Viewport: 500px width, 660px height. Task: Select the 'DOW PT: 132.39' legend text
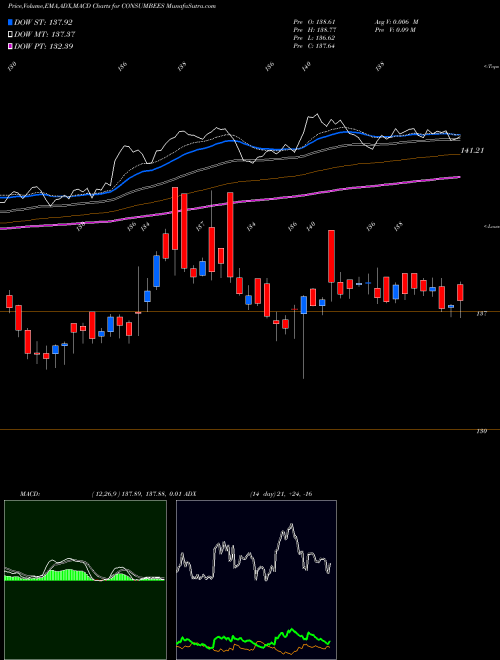coord(44,46)
